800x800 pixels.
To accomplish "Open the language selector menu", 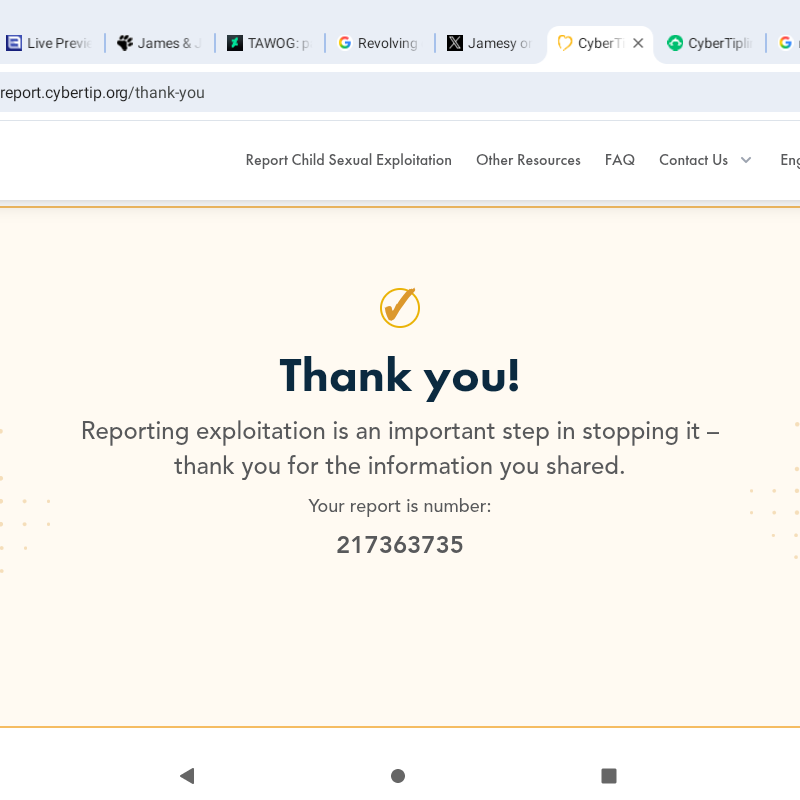I will (x=790, y=160).
